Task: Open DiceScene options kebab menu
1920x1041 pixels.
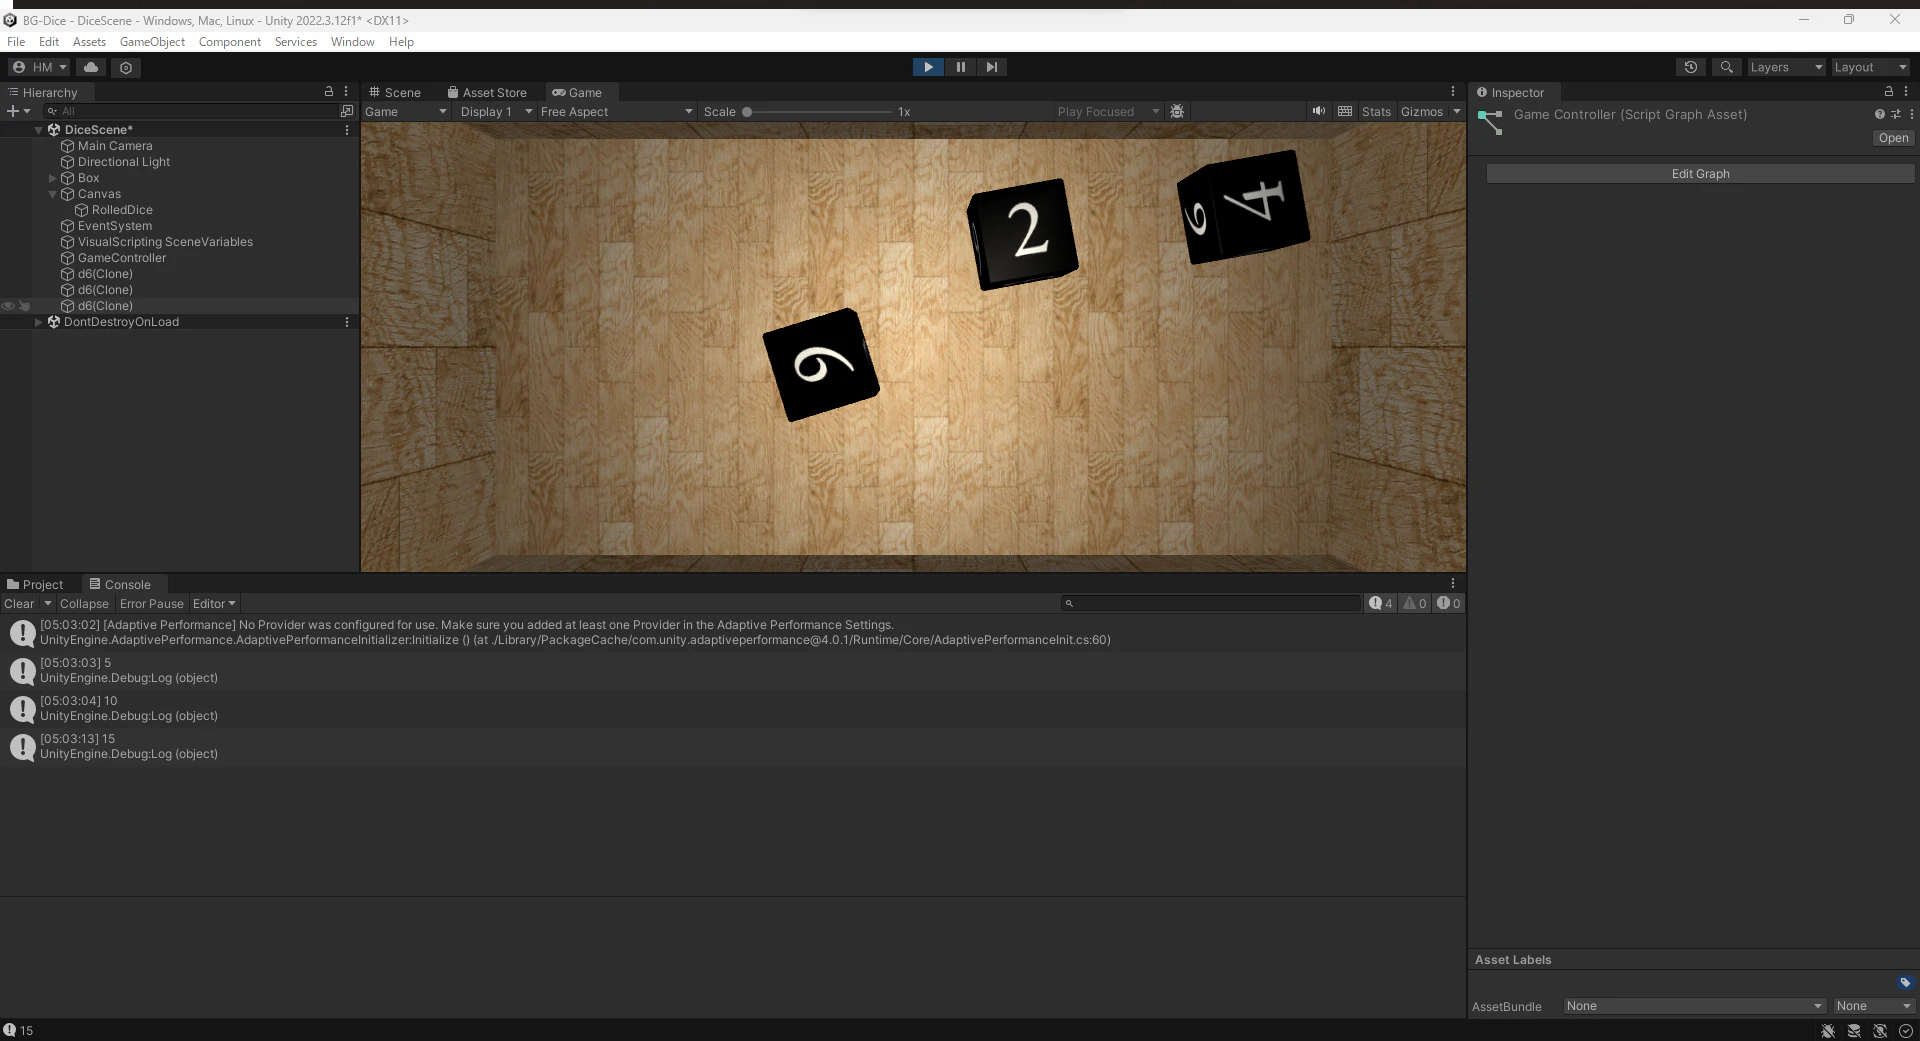Action: [x=347, y=130]
